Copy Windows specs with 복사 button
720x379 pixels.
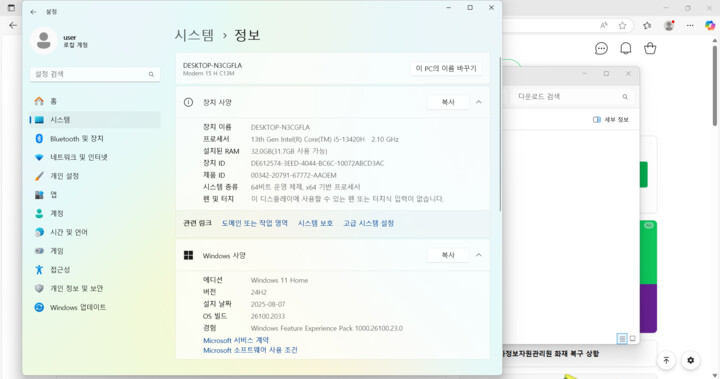tap(448, 255)
